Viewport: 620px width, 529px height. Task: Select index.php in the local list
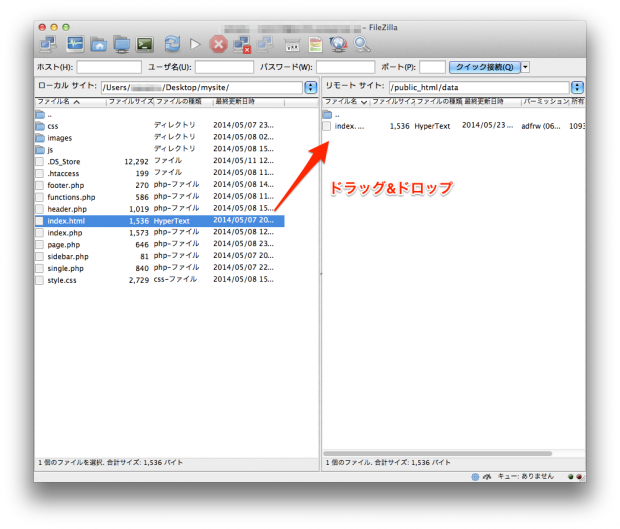[160, 233]
